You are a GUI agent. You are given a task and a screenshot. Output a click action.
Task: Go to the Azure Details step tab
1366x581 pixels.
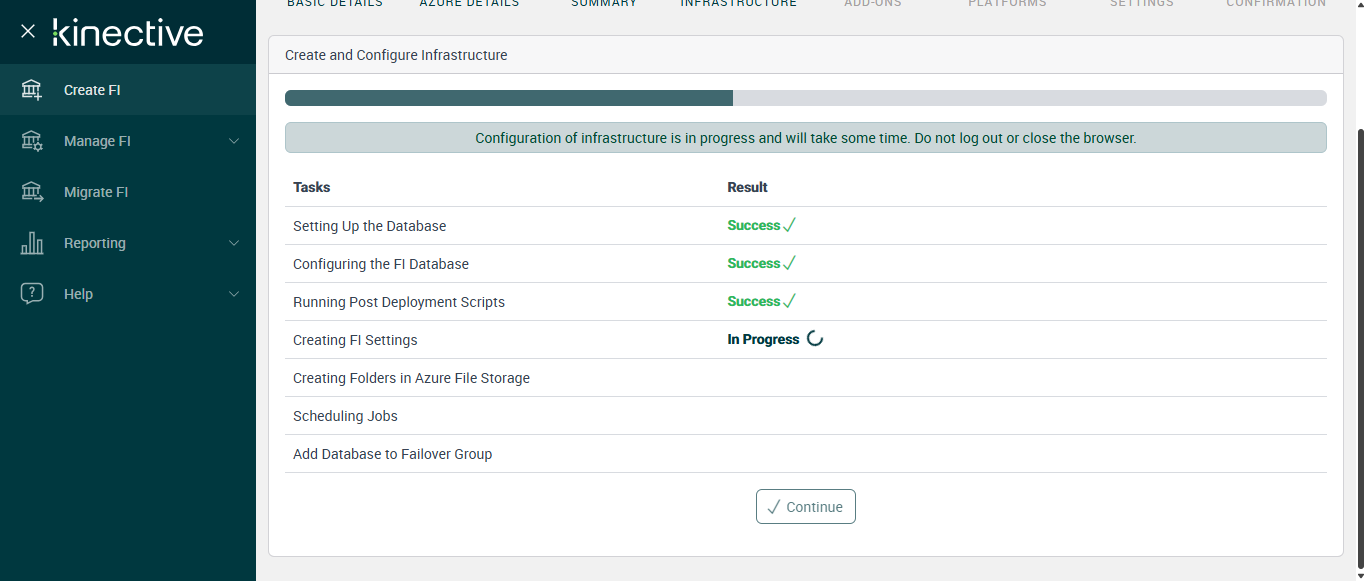tap(469, 4)
